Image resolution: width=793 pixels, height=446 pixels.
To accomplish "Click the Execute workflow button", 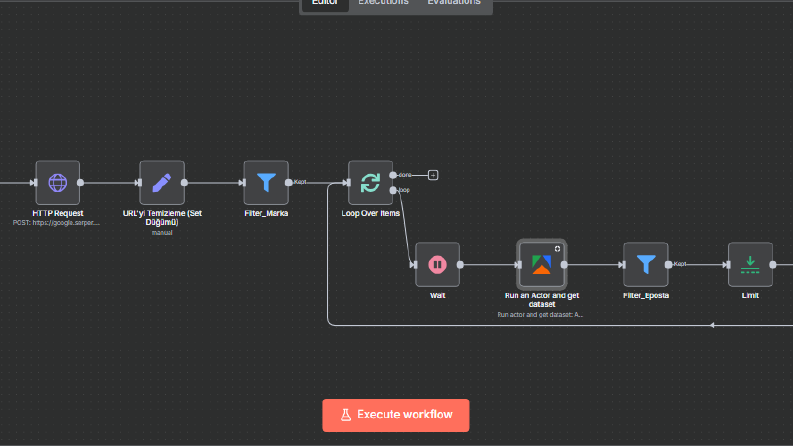I will pos(395,415).
